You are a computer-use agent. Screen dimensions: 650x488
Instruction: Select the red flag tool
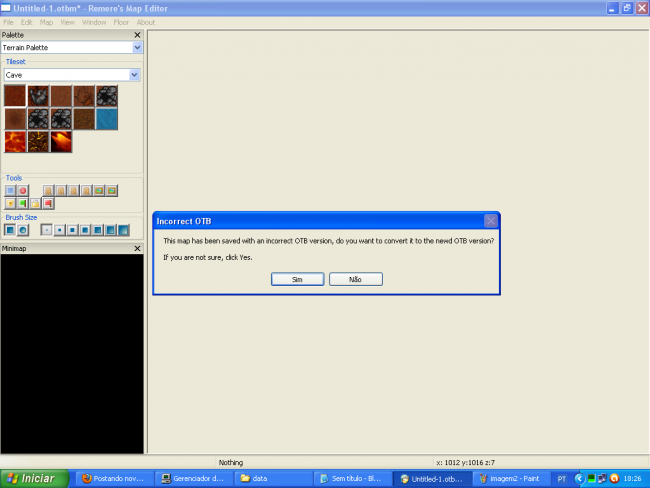48,203
